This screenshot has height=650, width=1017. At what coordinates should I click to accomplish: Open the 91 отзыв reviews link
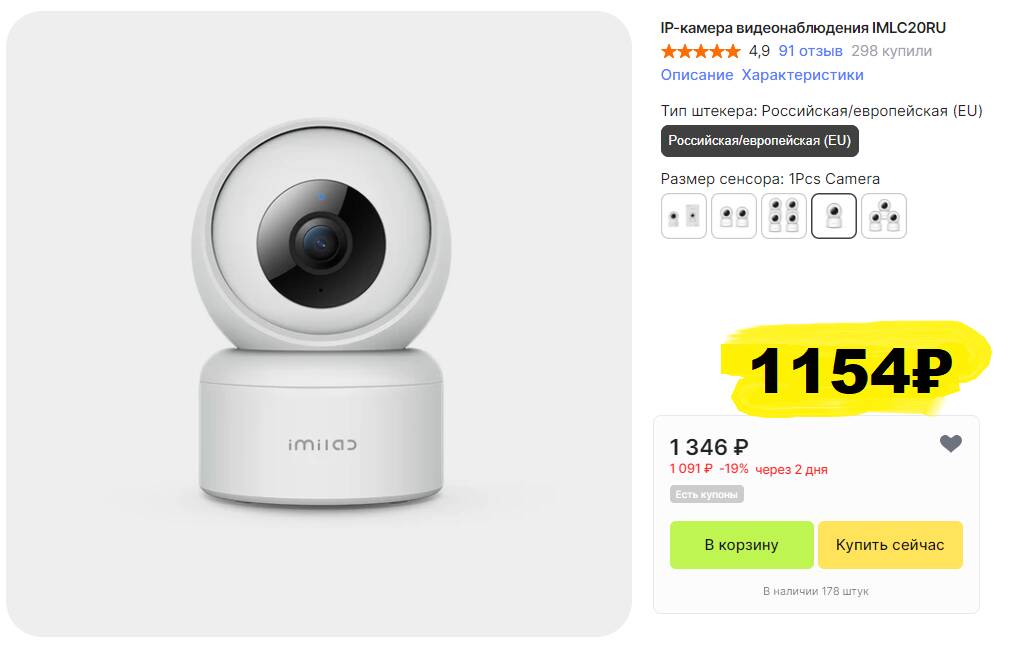click(810, 51)
